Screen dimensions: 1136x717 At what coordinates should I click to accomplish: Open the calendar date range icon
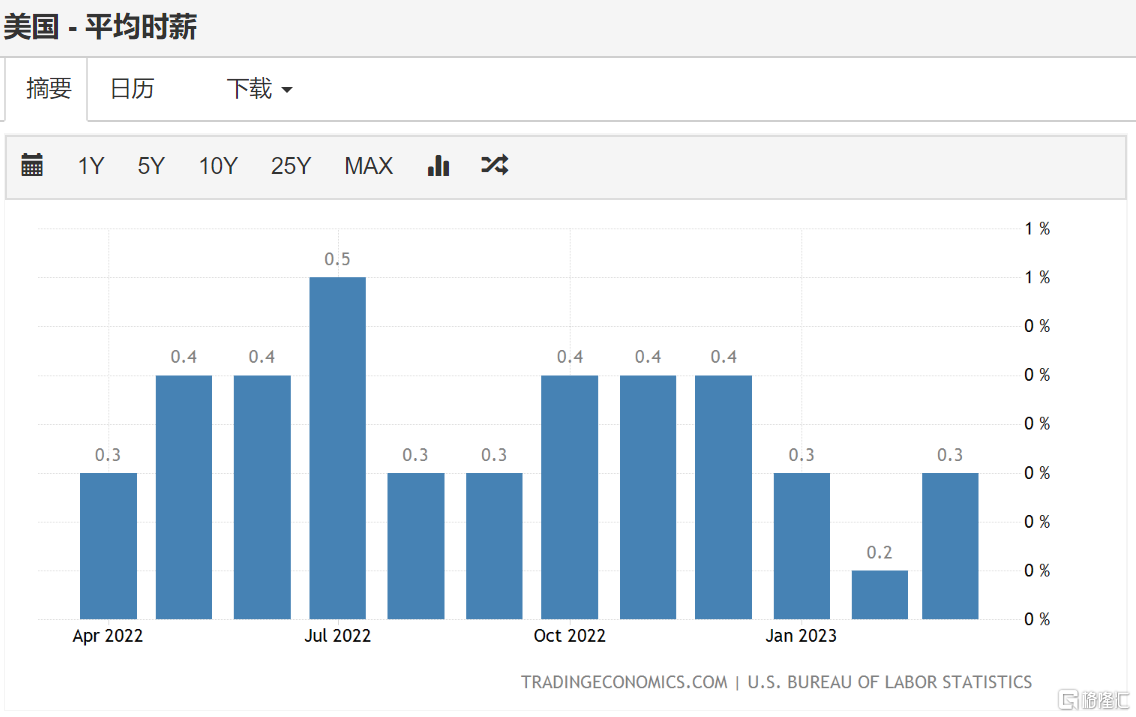click(32, 165)
